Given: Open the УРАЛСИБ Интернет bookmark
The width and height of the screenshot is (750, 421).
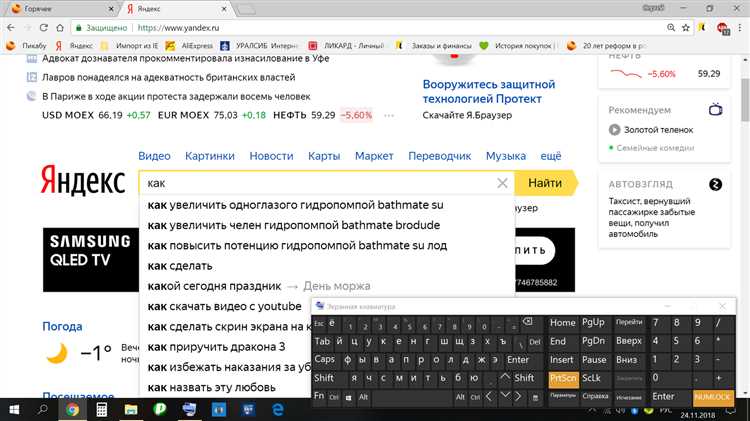Looking at the screenshot, I should pyautogui.click(x=259, y=46).
